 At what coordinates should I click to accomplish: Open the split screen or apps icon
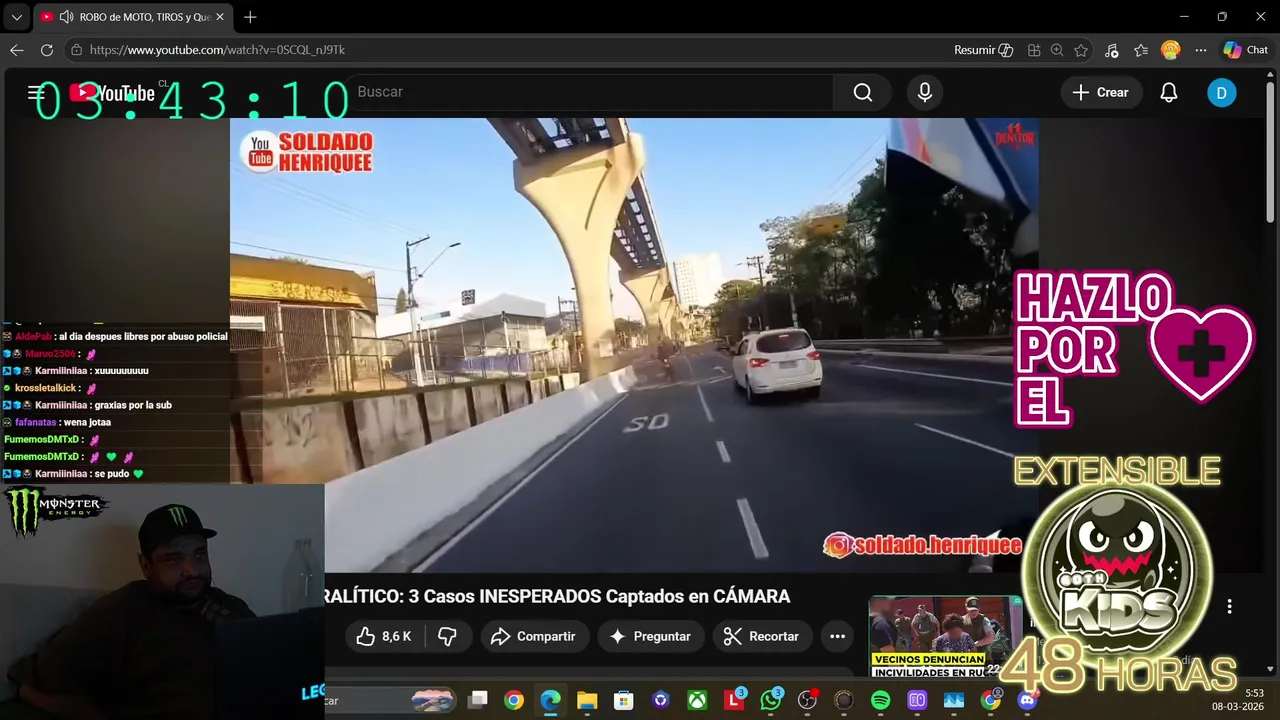tap(1034, 50)
